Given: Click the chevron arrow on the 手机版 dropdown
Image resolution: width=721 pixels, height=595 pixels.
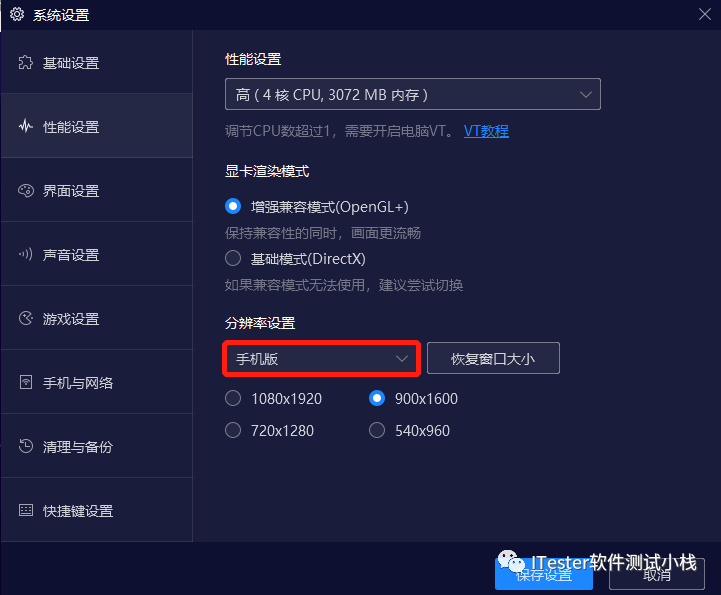Looking at the screenshot, I should pyautogui.click(x=402, y=359).
